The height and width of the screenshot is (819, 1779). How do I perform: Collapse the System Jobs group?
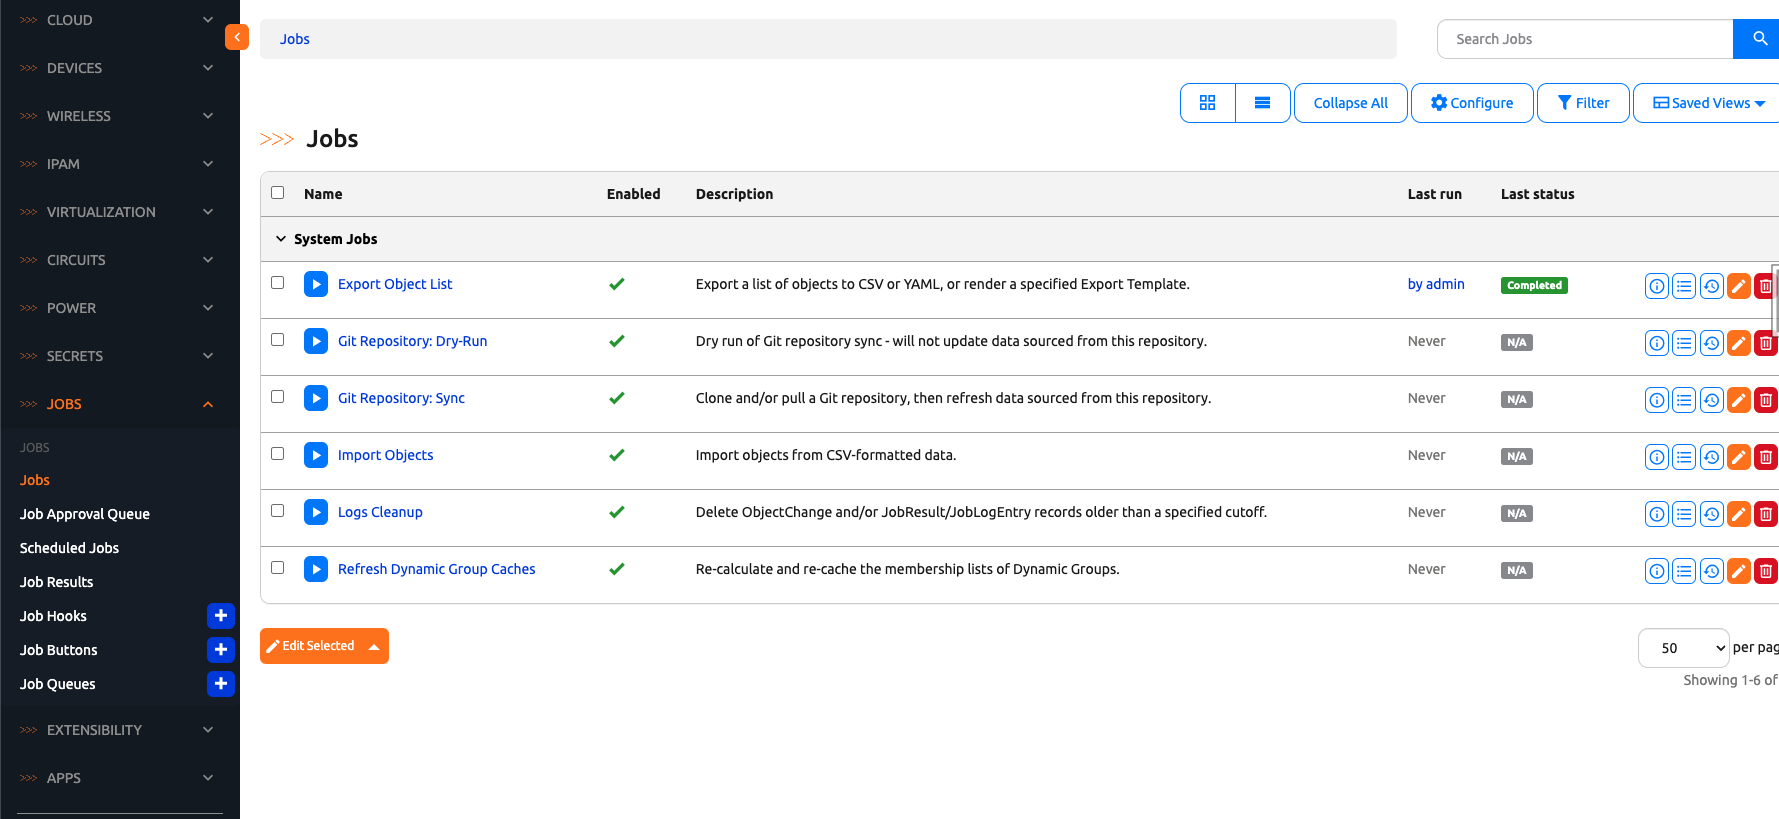(x=281, y=239)
